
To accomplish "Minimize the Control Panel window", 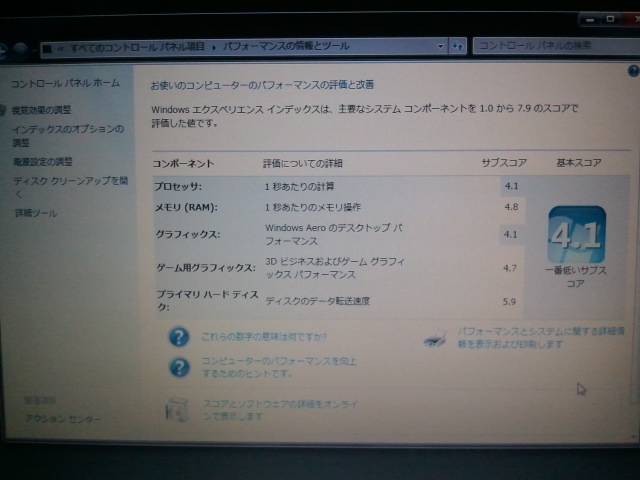I will pos(590,20).
